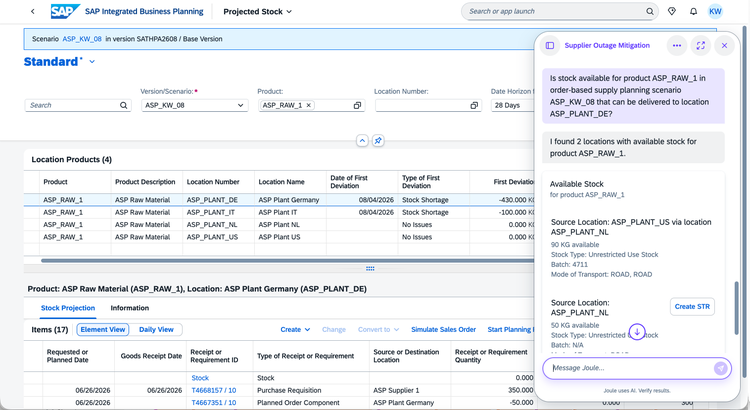The width and height of the screenshot is (750, 410).
Task: Open the Product value help icon
Action: point(357,105)
